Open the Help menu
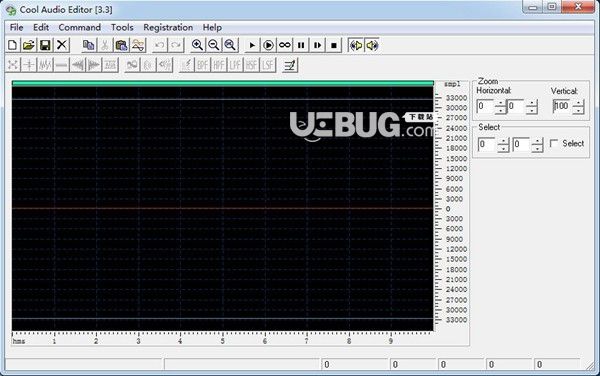Viewport: 600px width, 376px height. click(x=212, y=28)
